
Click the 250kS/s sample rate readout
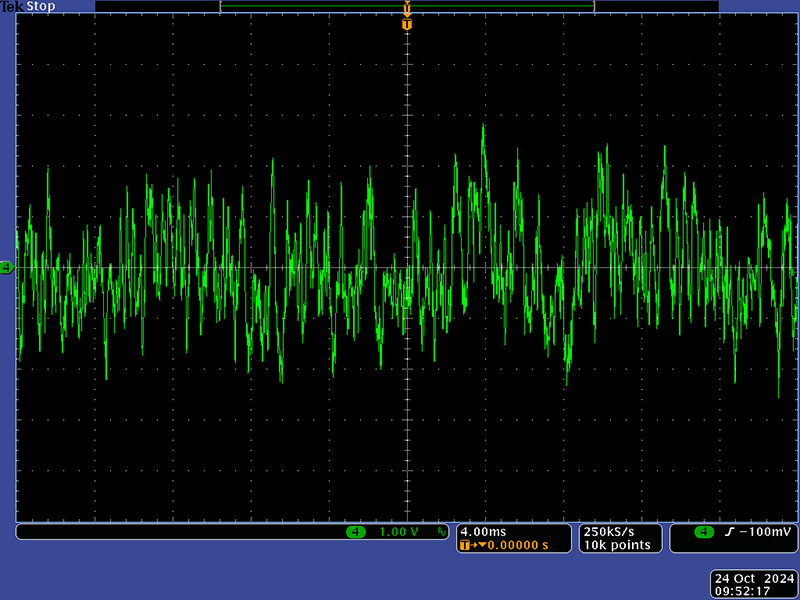(x=610, y=532)
